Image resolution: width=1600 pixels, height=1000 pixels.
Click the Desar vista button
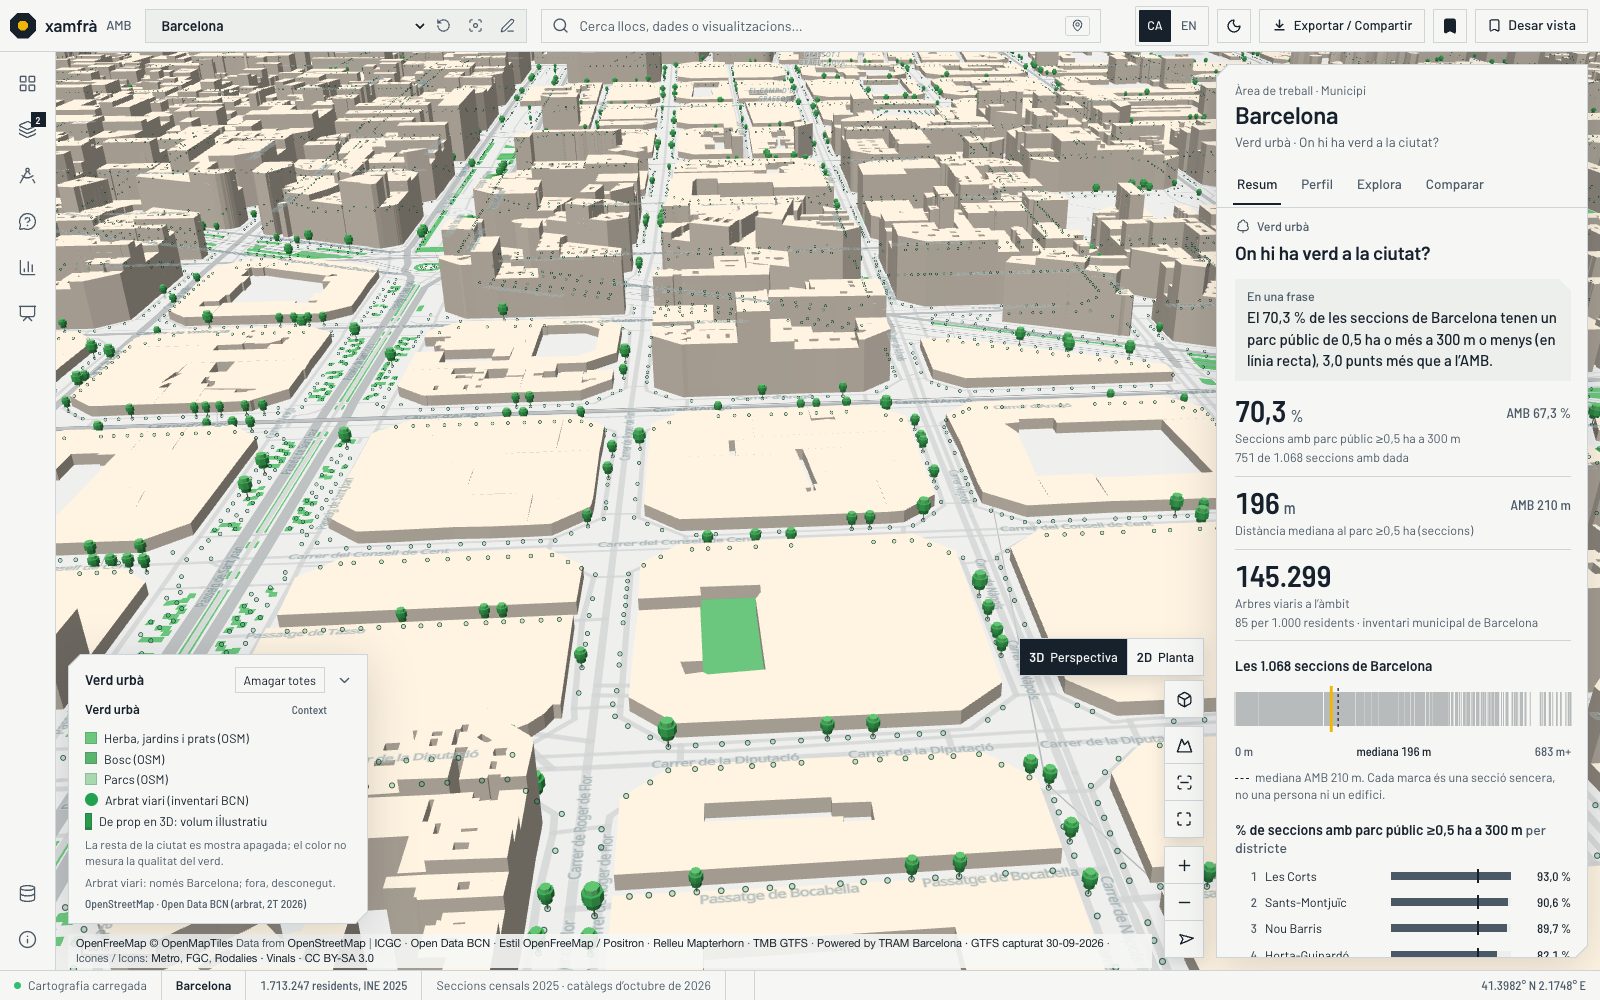click(x=1532, y=26)
